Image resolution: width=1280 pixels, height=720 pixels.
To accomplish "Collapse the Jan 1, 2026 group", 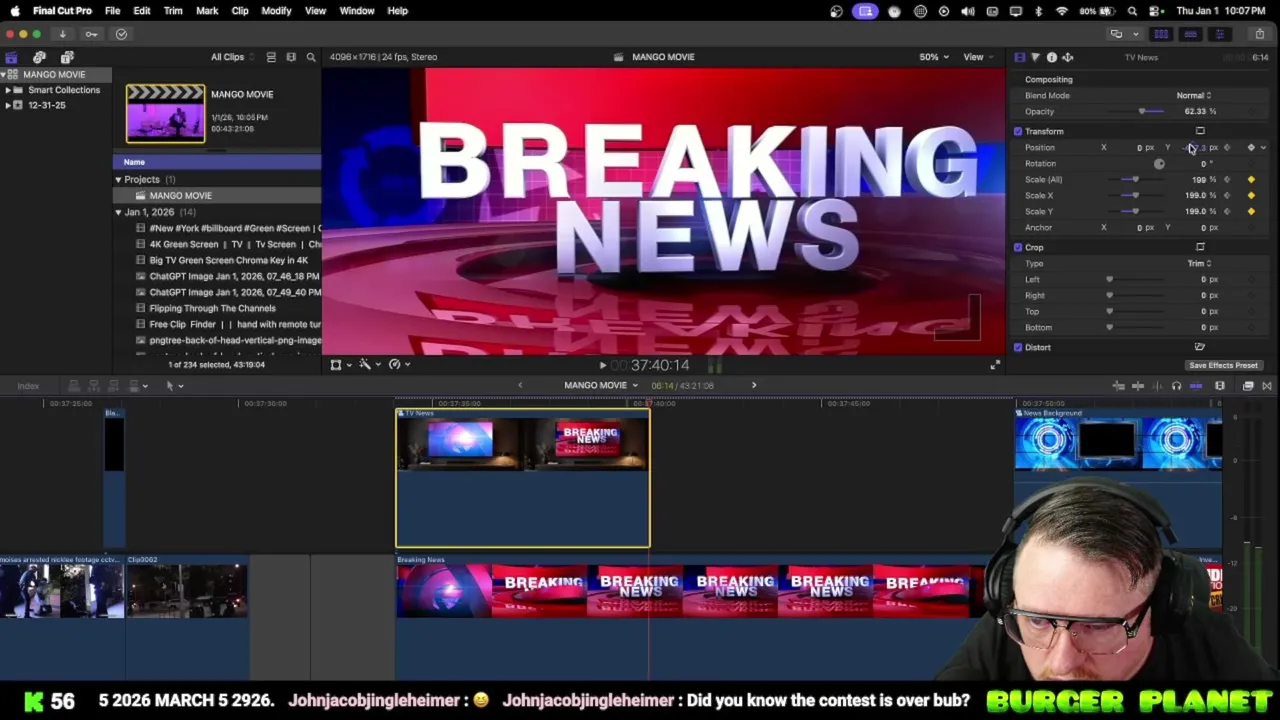I will pos(118,212).
